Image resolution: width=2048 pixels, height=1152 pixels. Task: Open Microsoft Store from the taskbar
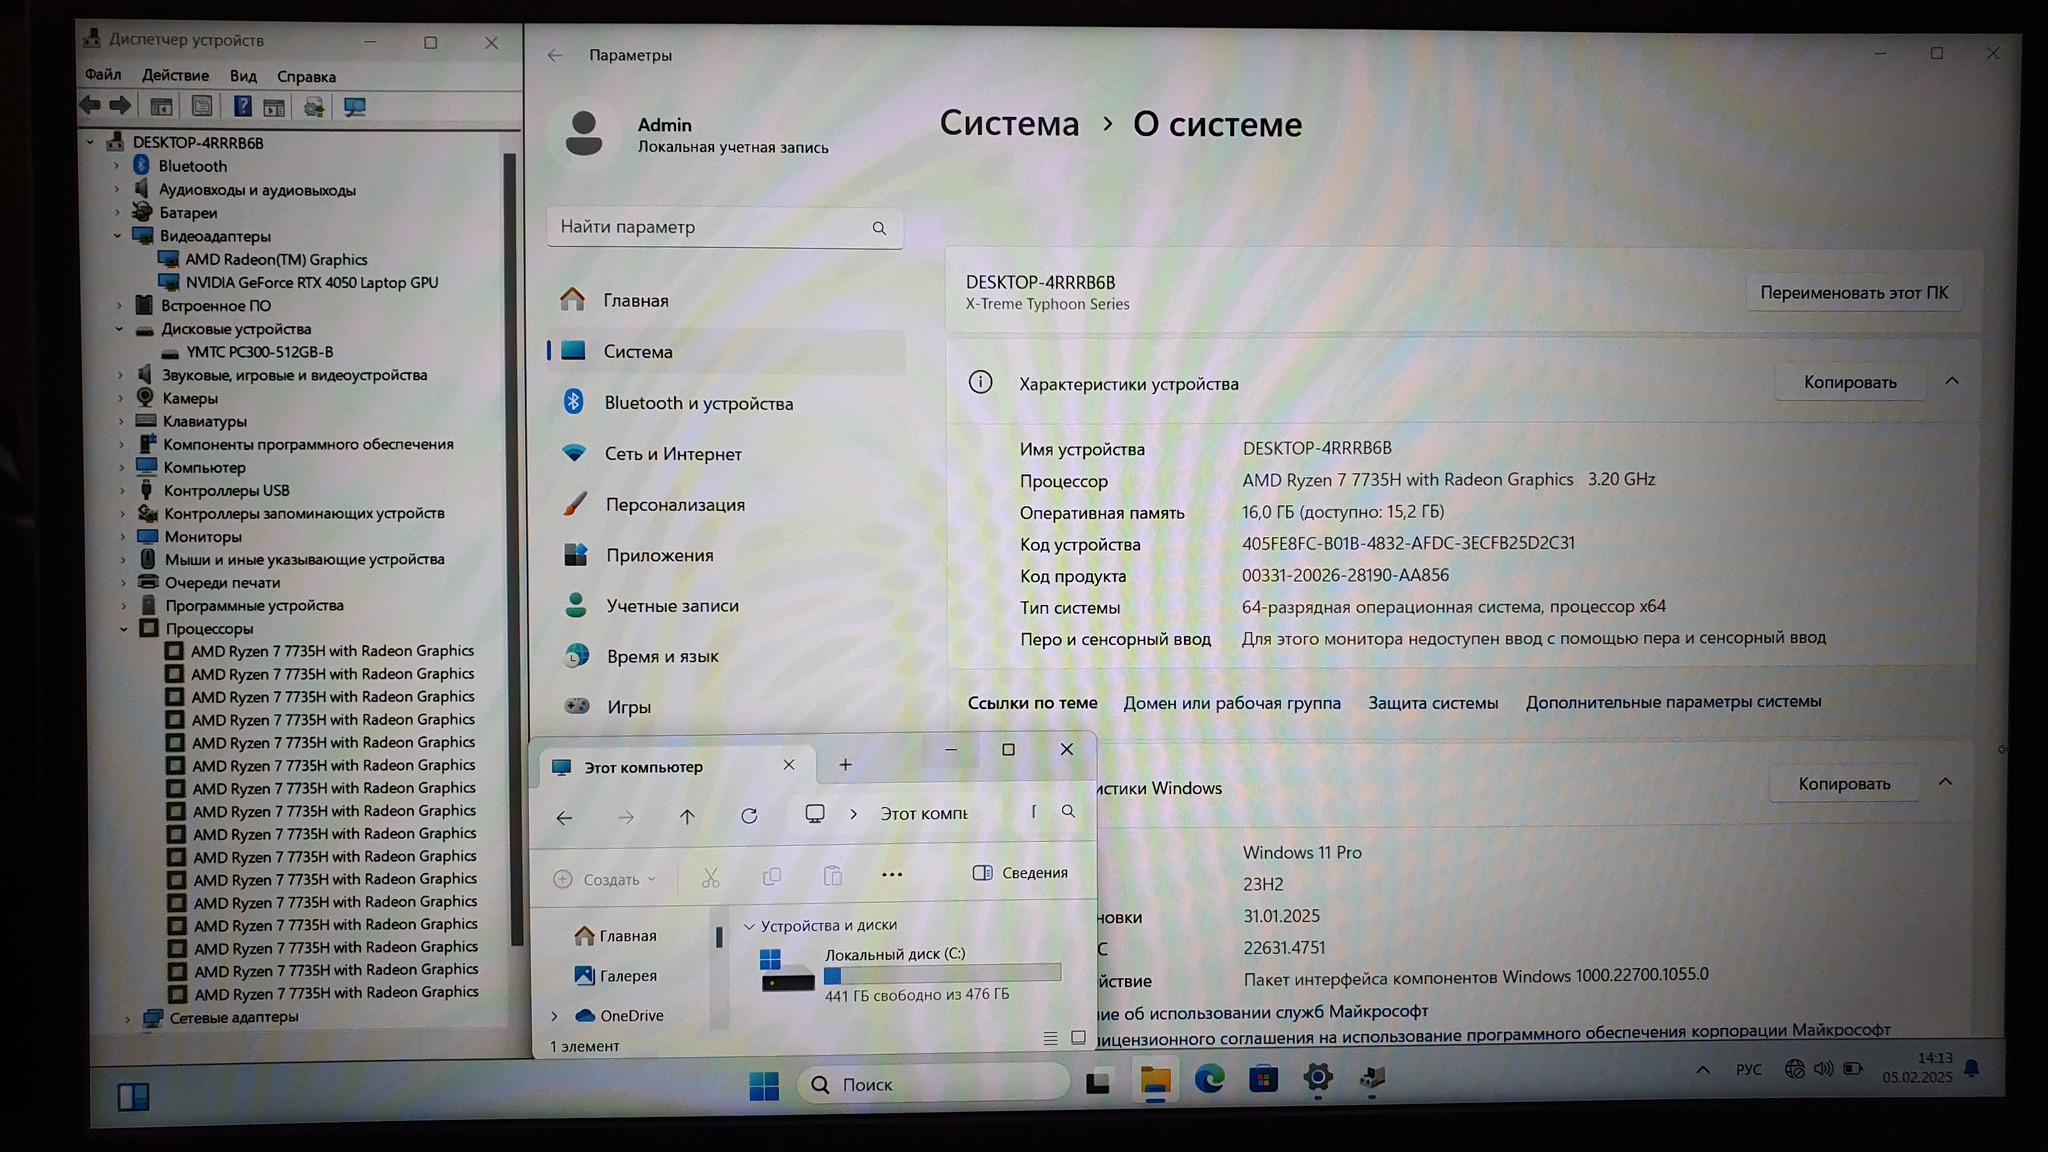1263,1079
